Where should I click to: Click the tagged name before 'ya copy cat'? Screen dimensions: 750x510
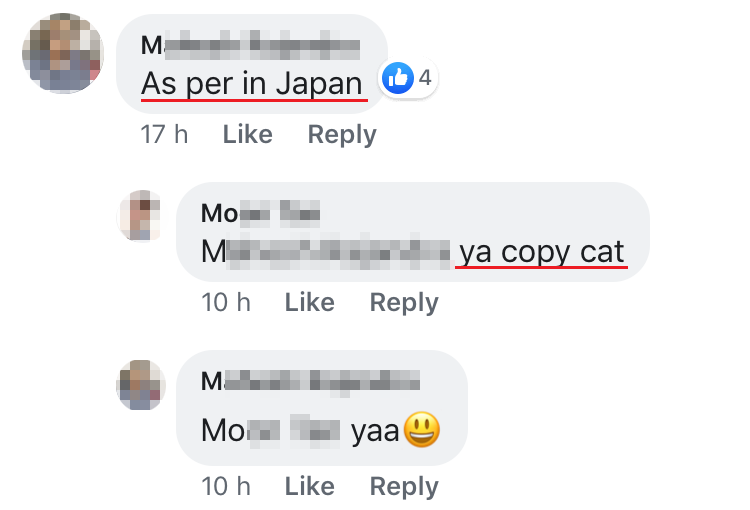point(326,252)
